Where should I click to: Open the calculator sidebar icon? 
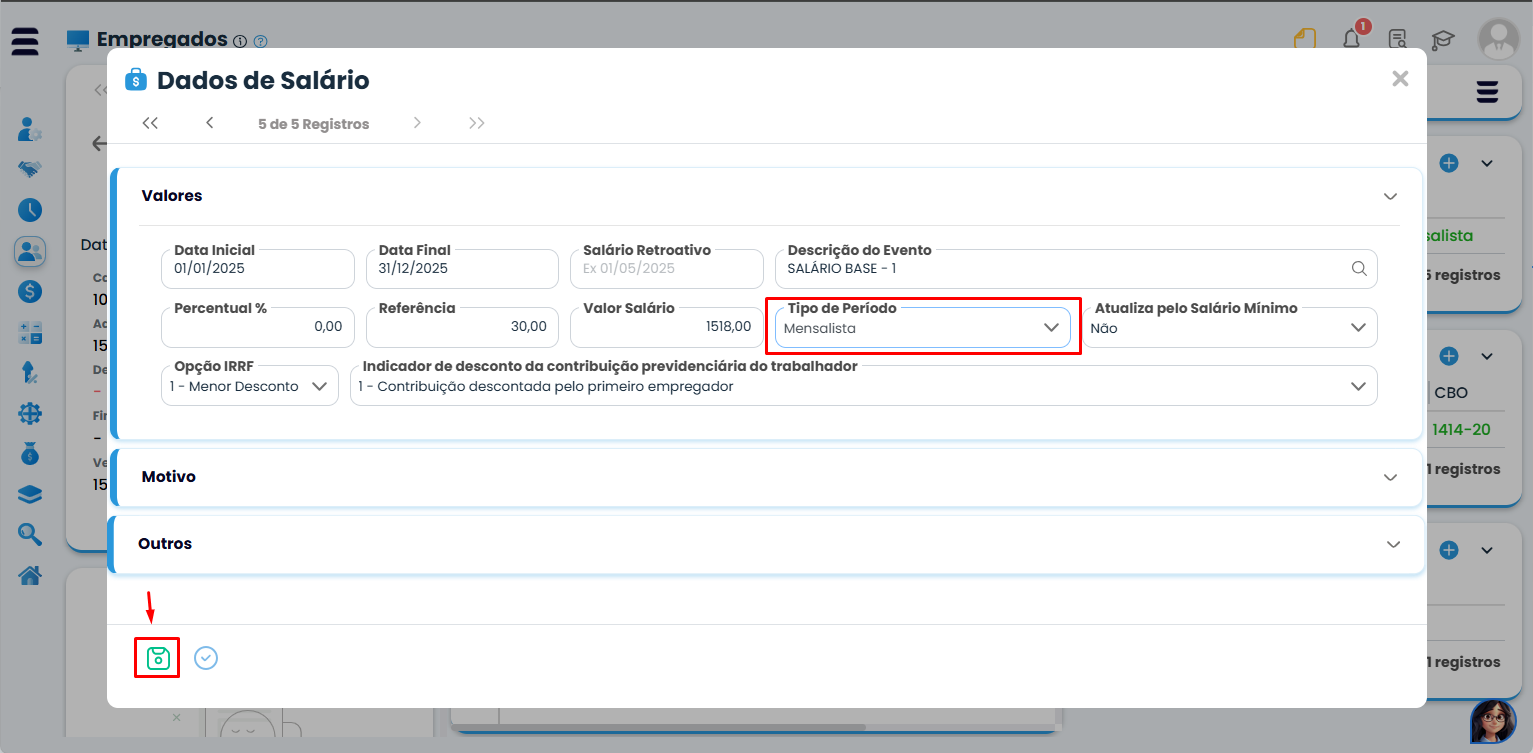(x=30, y=333)
